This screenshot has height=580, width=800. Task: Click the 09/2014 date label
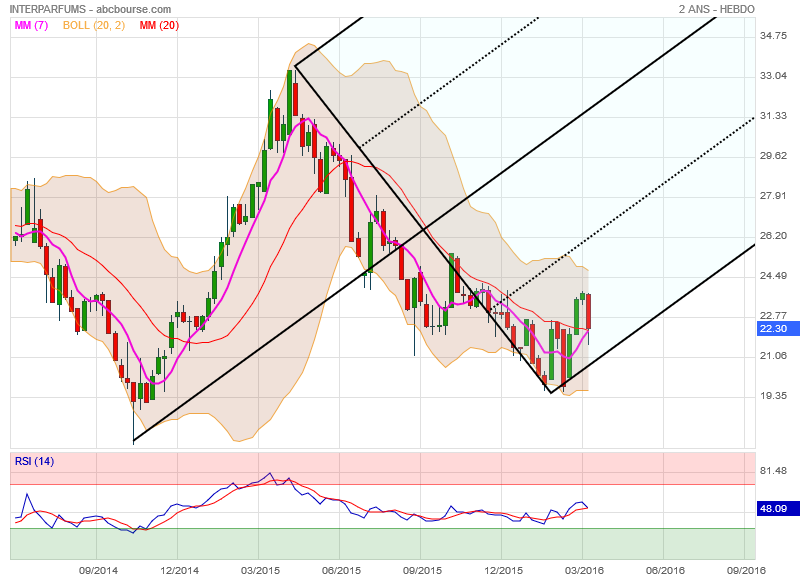[98, 570]
